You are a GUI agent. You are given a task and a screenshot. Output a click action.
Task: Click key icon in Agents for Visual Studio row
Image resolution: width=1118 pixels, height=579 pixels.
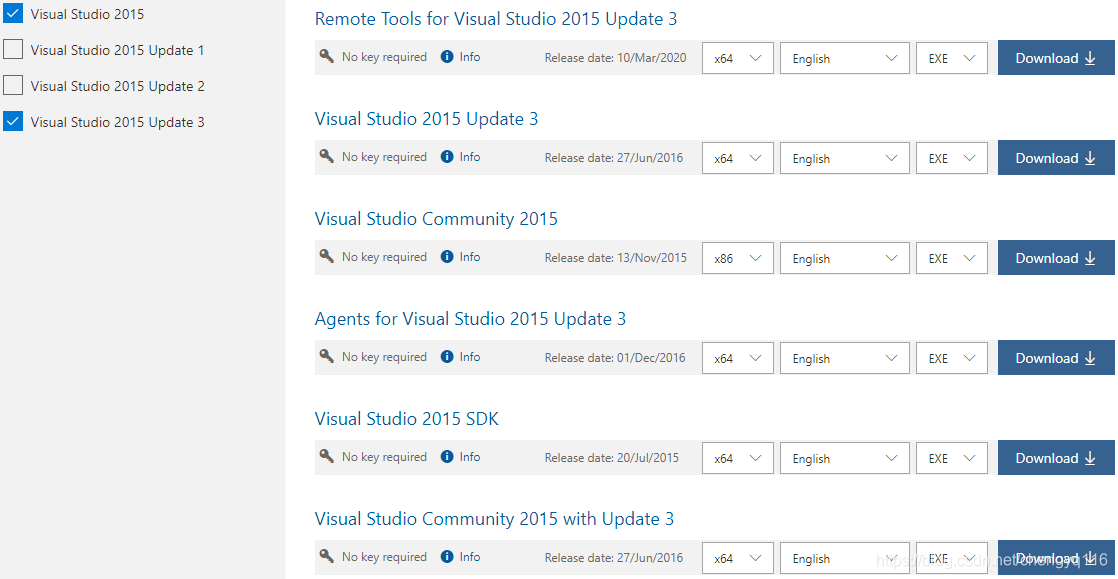click(x=327, y=357)
